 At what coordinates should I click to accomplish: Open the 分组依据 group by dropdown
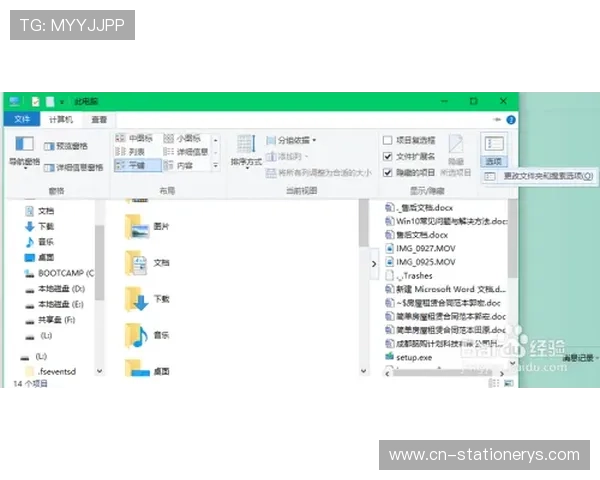(291, 140)
